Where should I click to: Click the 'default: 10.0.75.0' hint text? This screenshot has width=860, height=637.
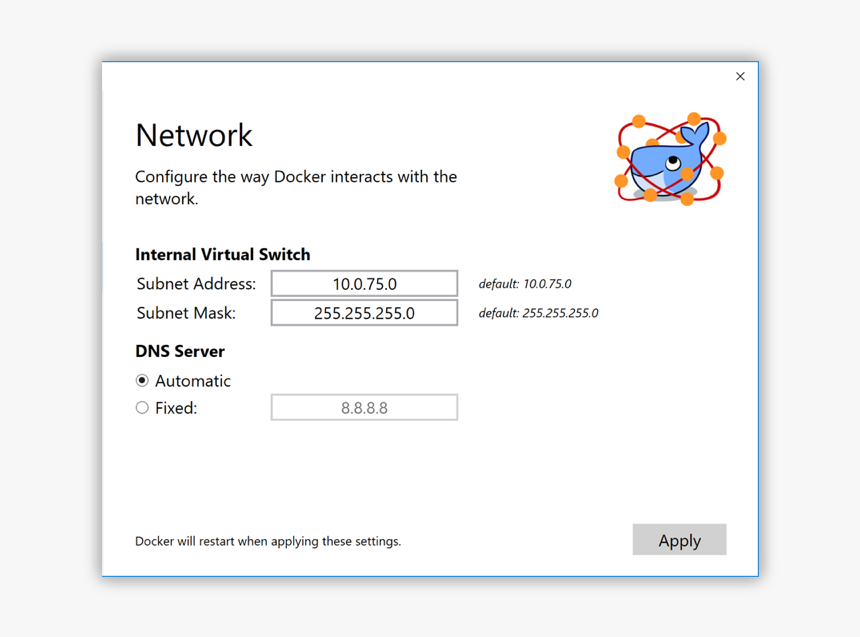click(525, 284)
